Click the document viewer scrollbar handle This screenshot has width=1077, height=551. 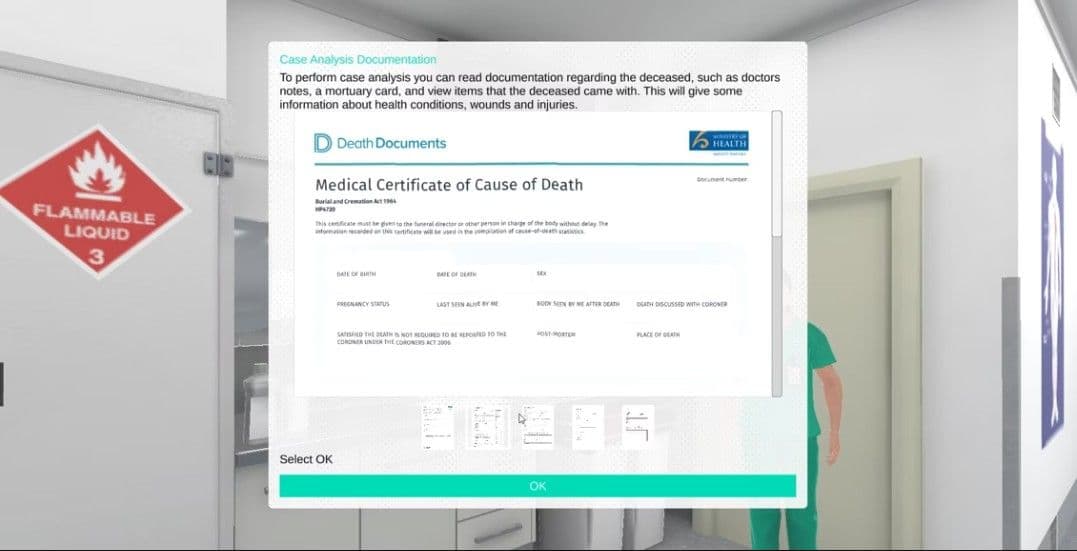(x=777, y=174)
